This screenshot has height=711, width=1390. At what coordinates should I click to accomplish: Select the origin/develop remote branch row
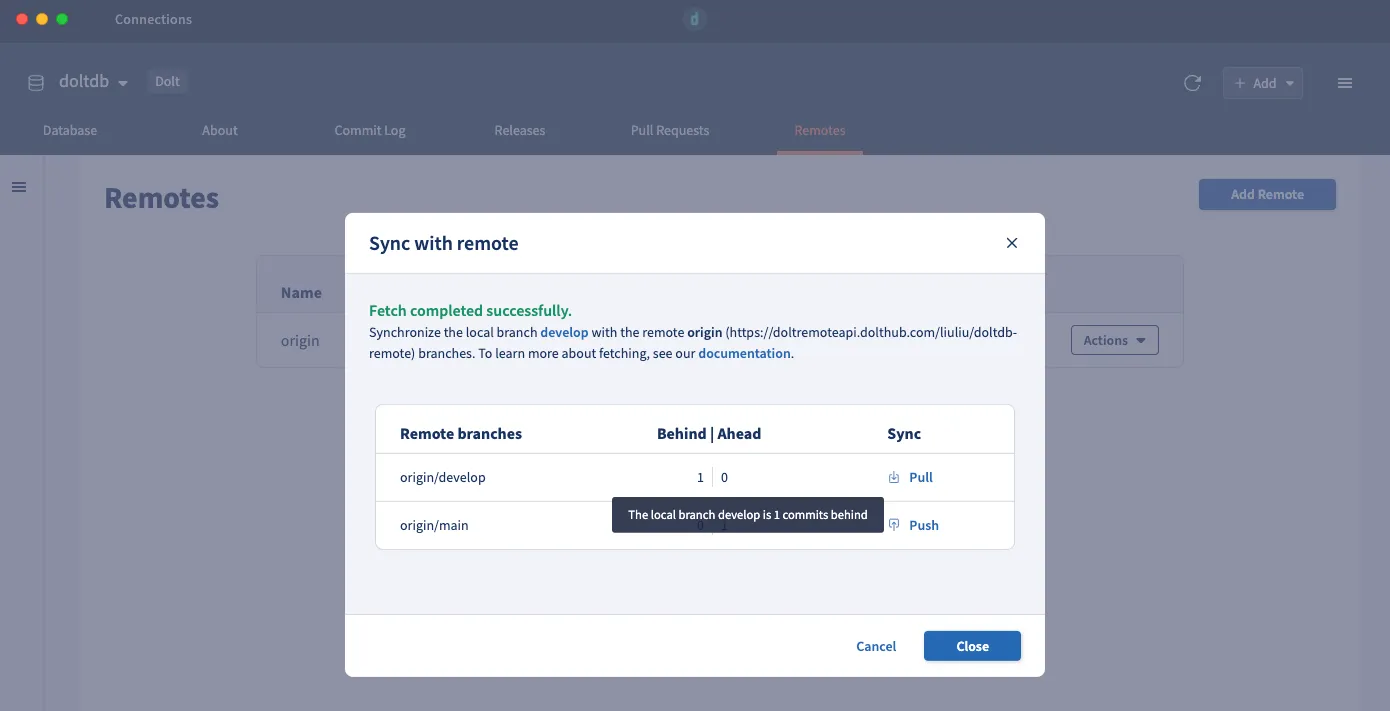pyautogui.click(x=443, y=477)
